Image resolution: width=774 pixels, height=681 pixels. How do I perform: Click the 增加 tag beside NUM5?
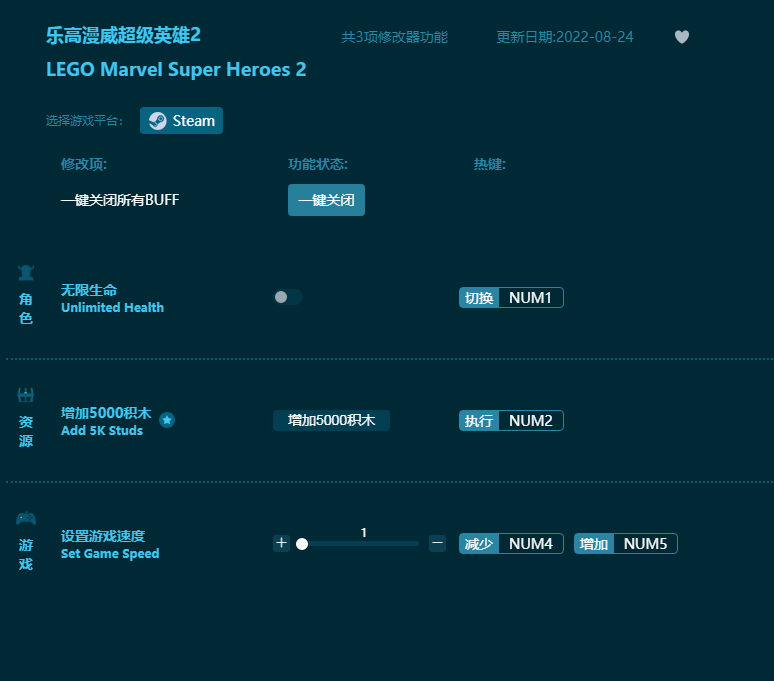coord(594,543)
